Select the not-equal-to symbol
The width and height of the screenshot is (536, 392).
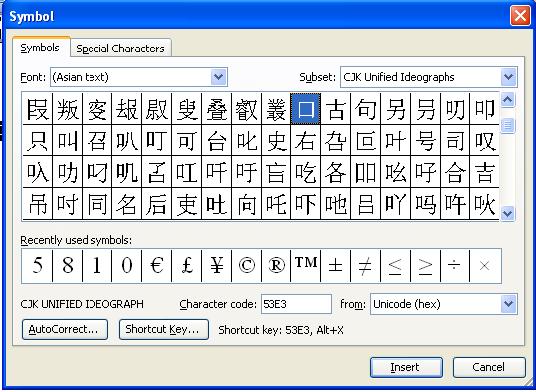click(x=365, y=266)
